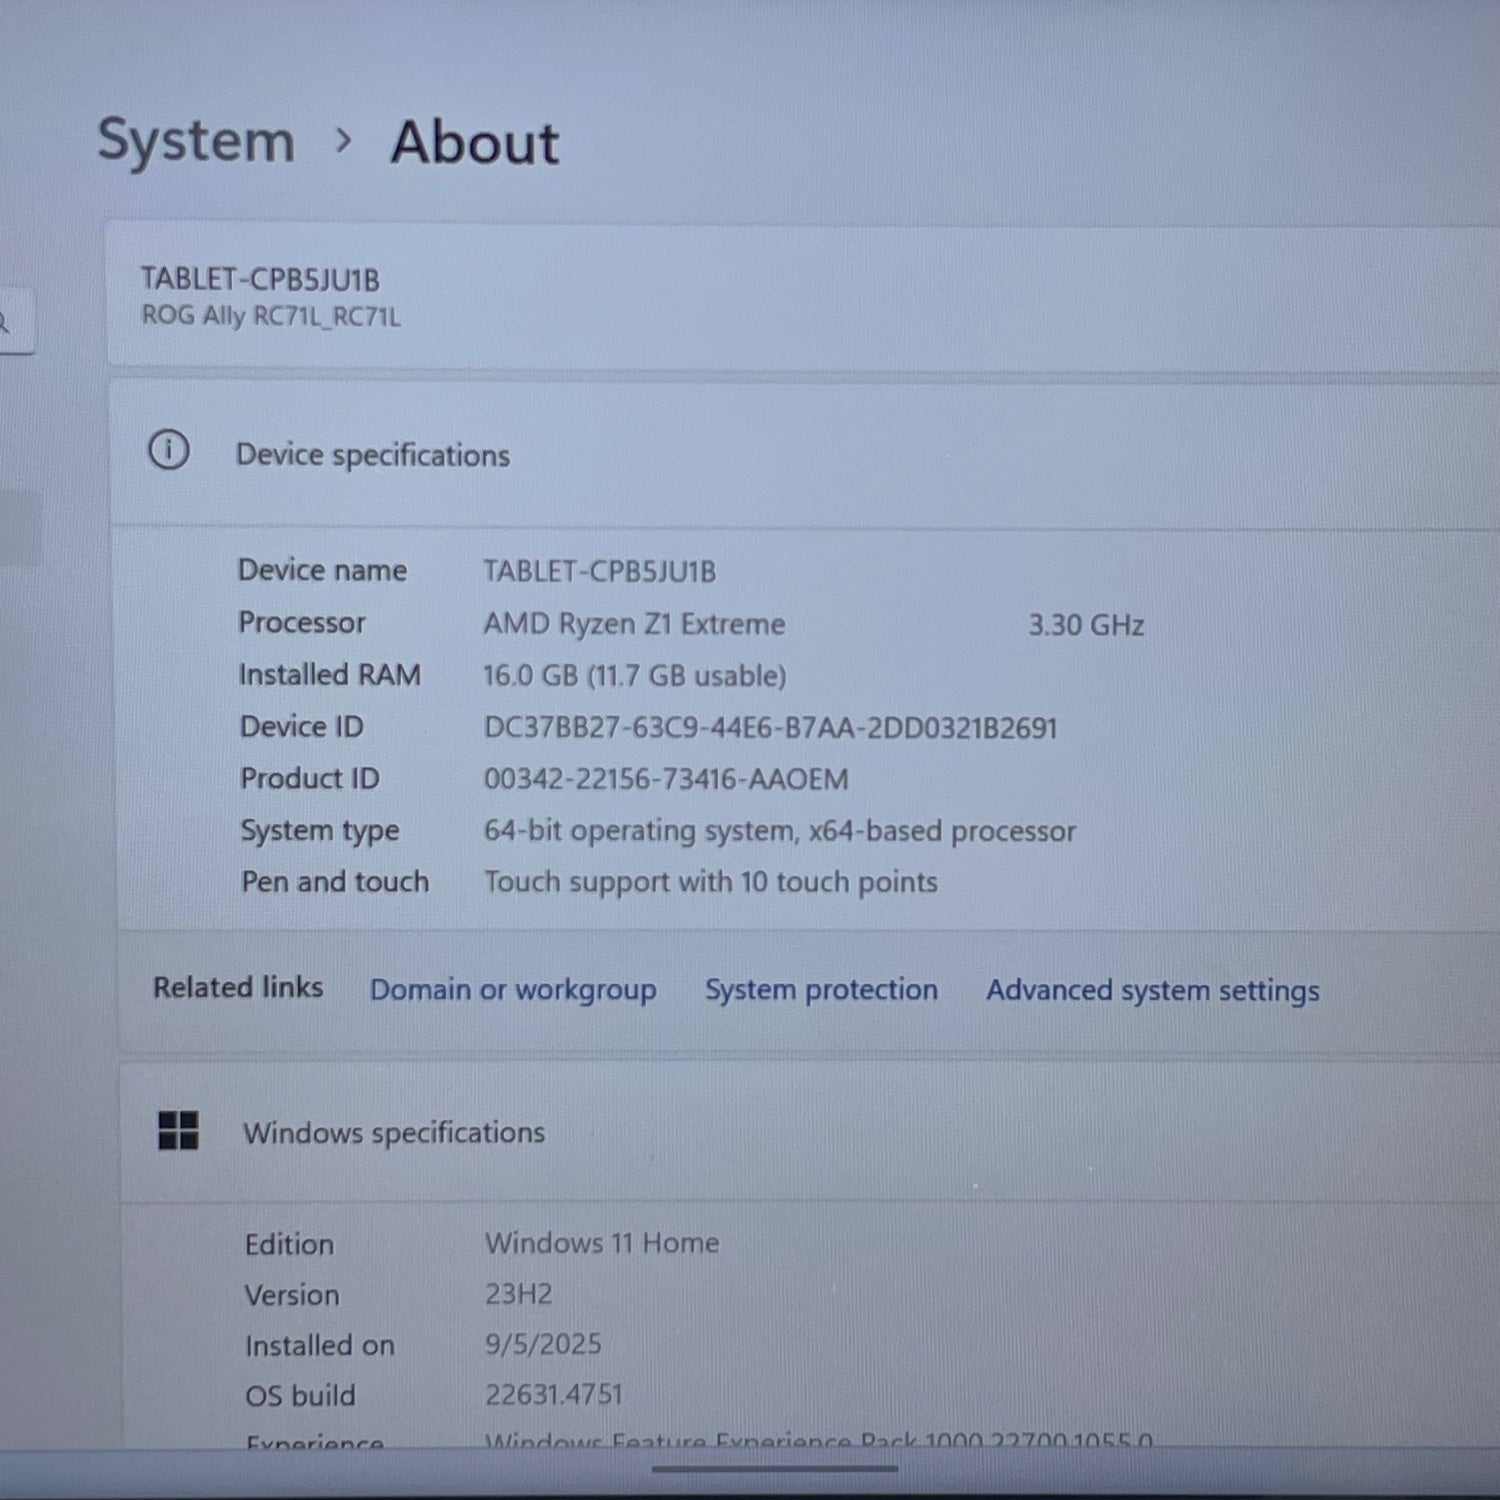Go back to System breadcrumb
The height and width of the screenshot is (1500, 1500).
pyautogui.click(x=196, y=141)
